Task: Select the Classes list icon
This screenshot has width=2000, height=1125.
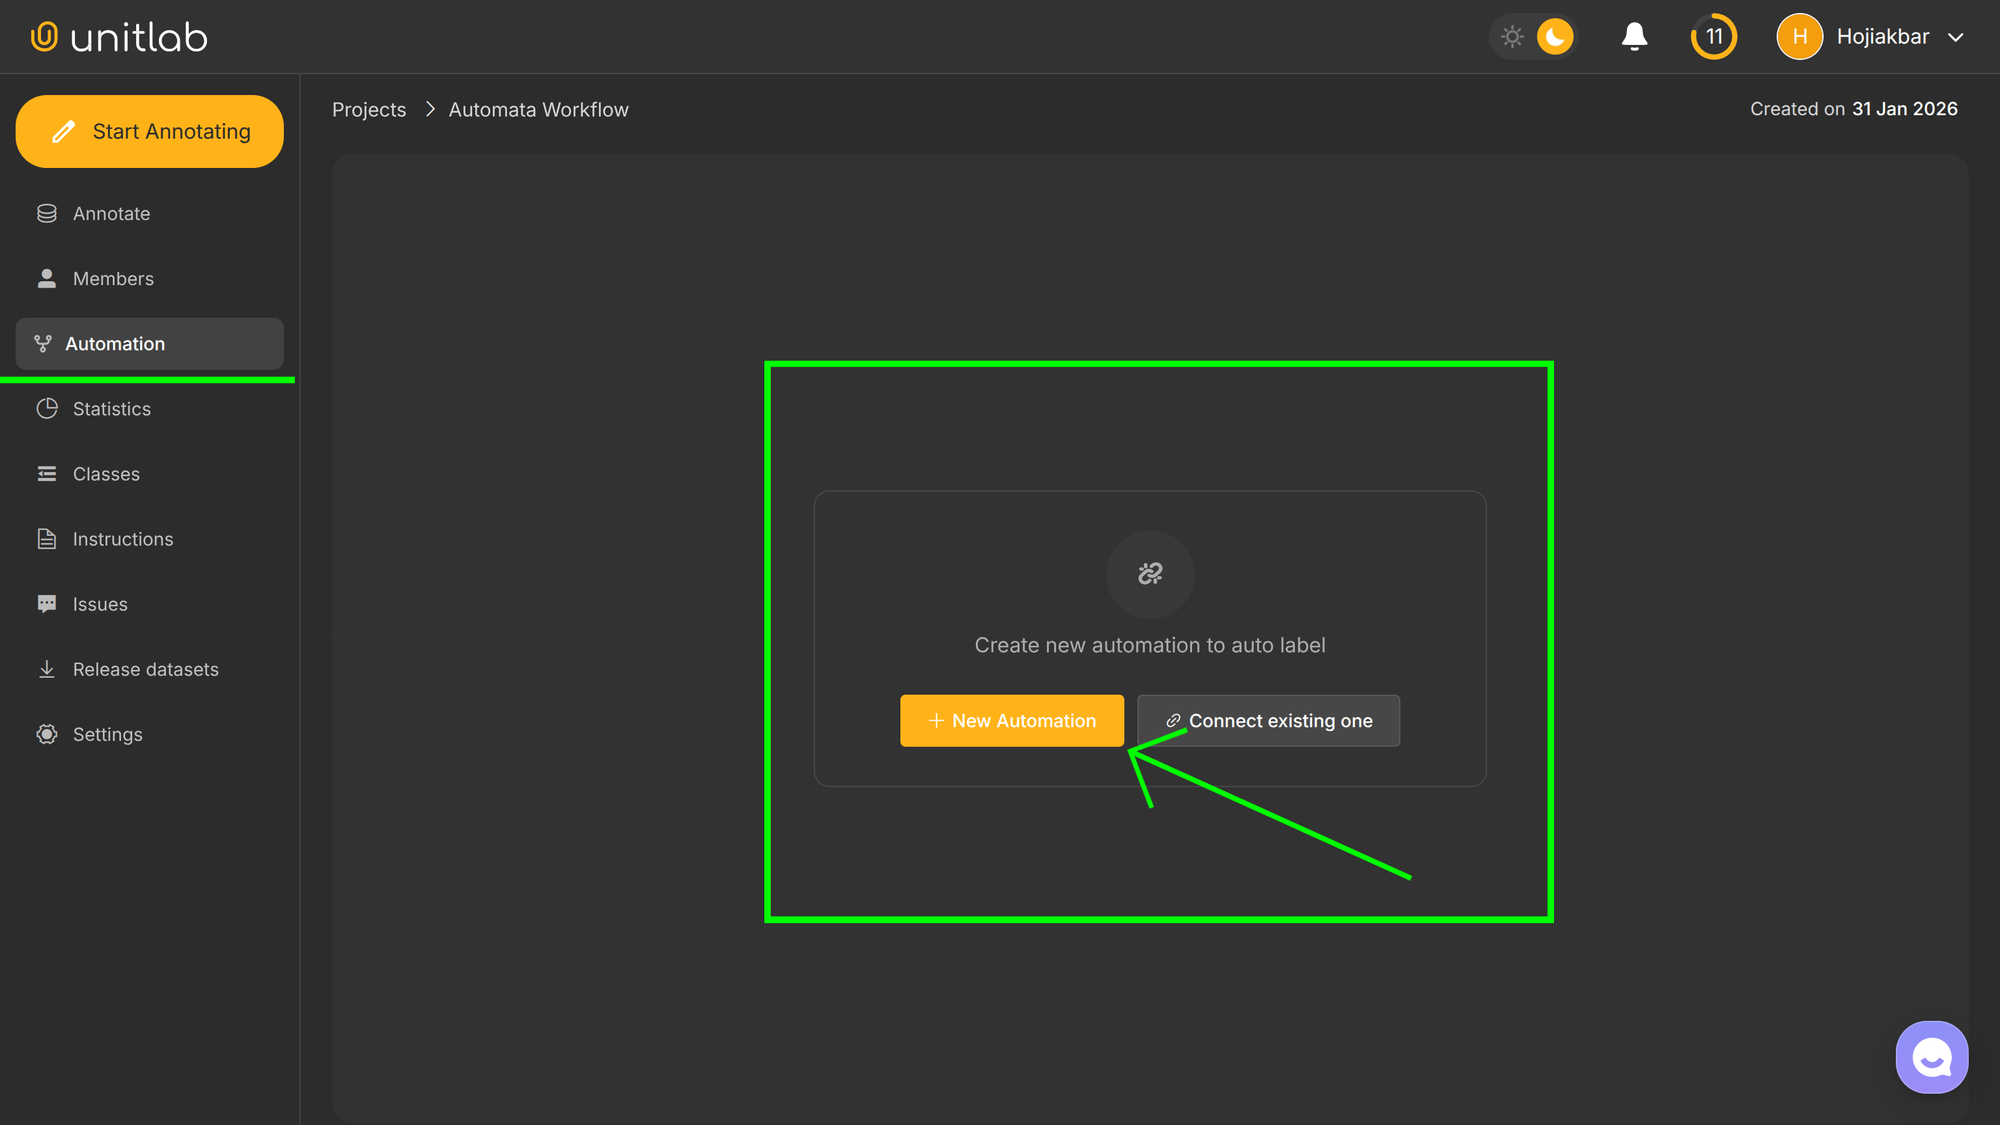Action: [x=46, y=473]
